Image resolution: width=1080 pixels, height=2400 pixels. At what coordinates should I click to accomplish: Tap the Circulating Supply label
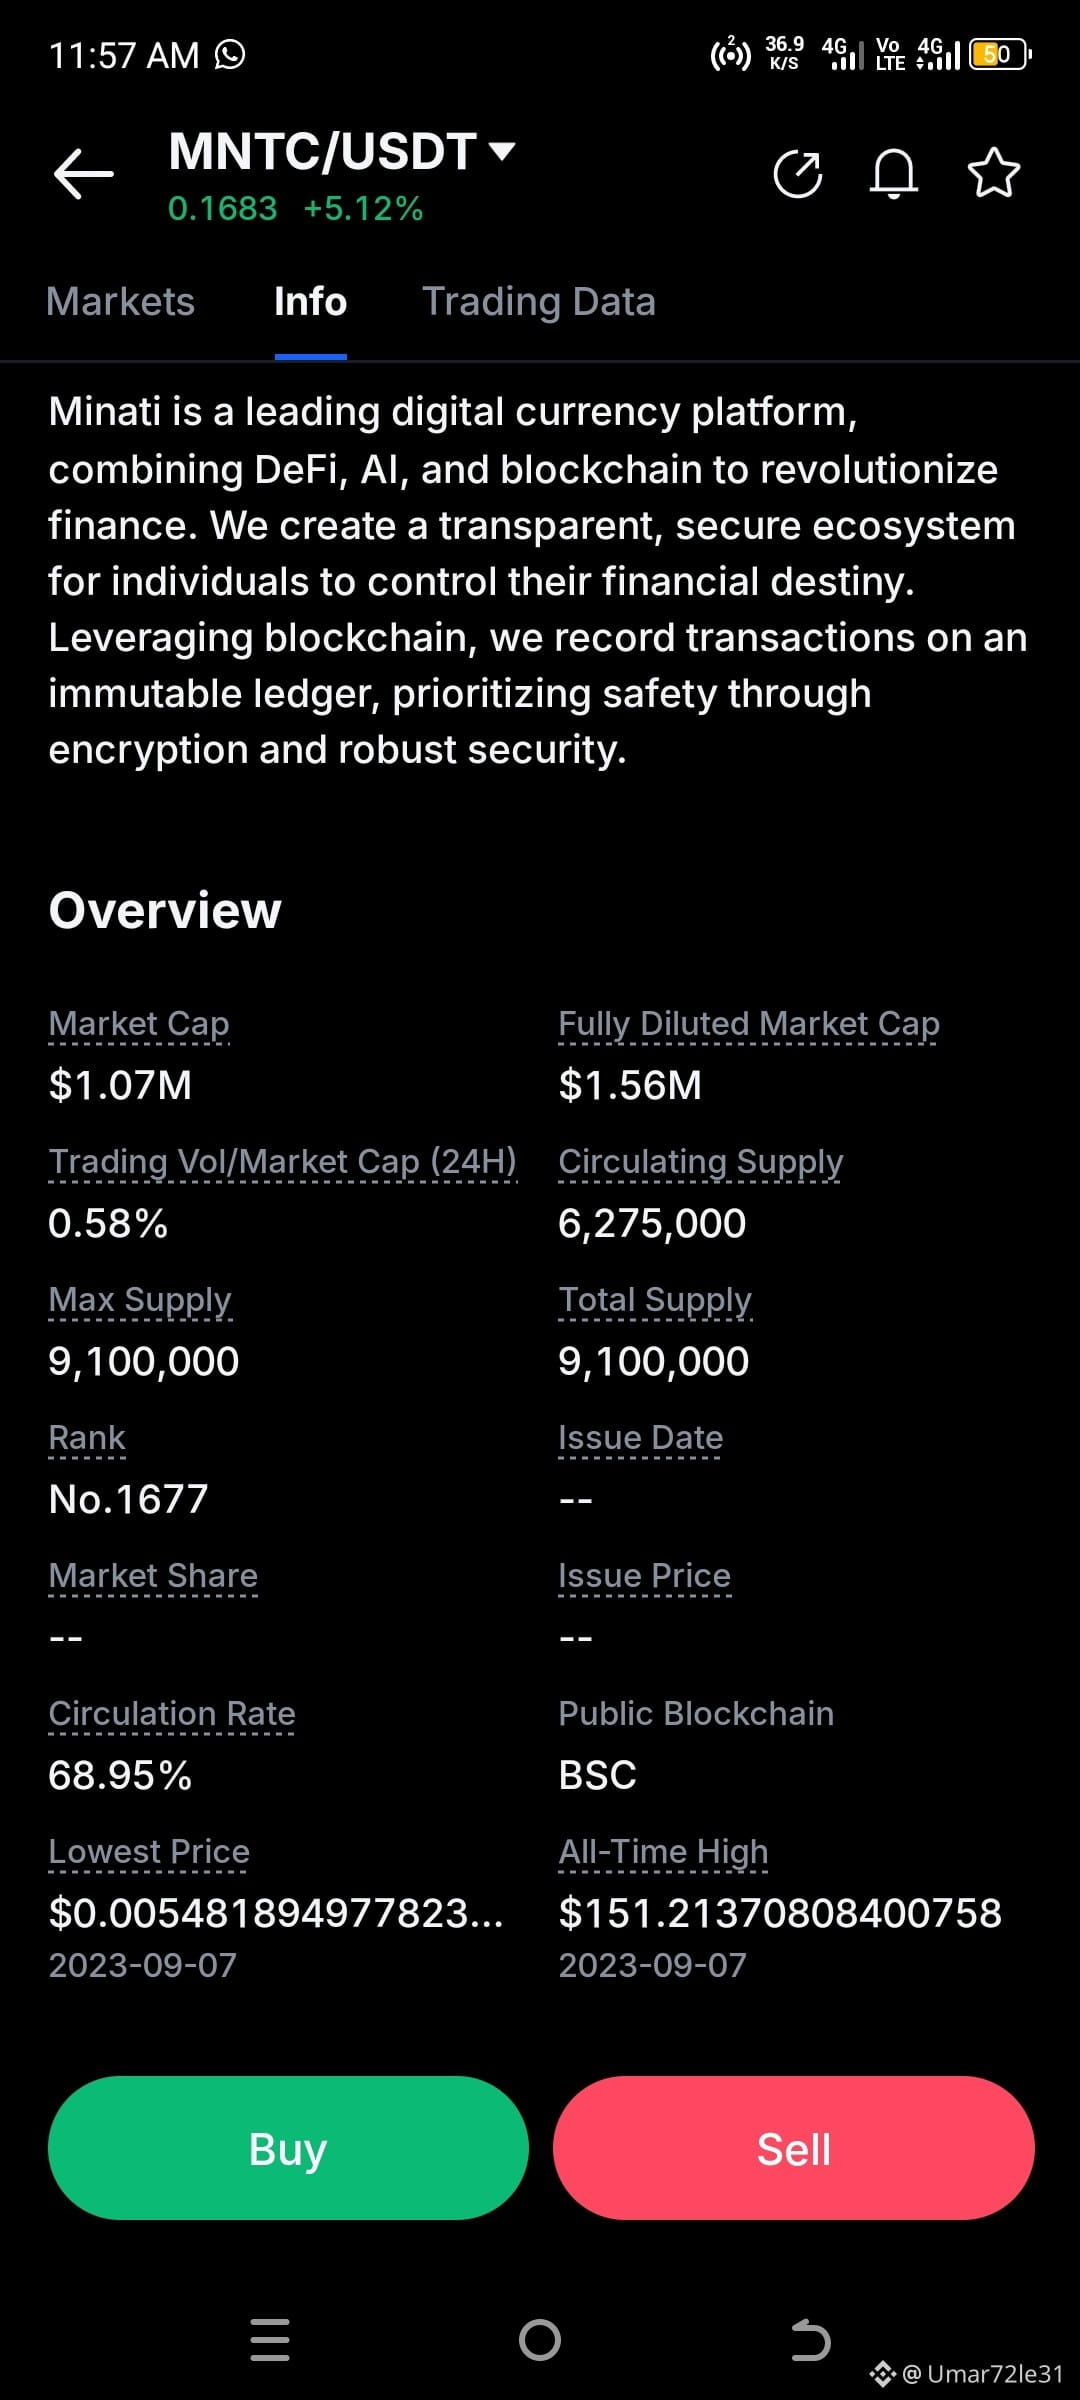[x=701, y=1162]
